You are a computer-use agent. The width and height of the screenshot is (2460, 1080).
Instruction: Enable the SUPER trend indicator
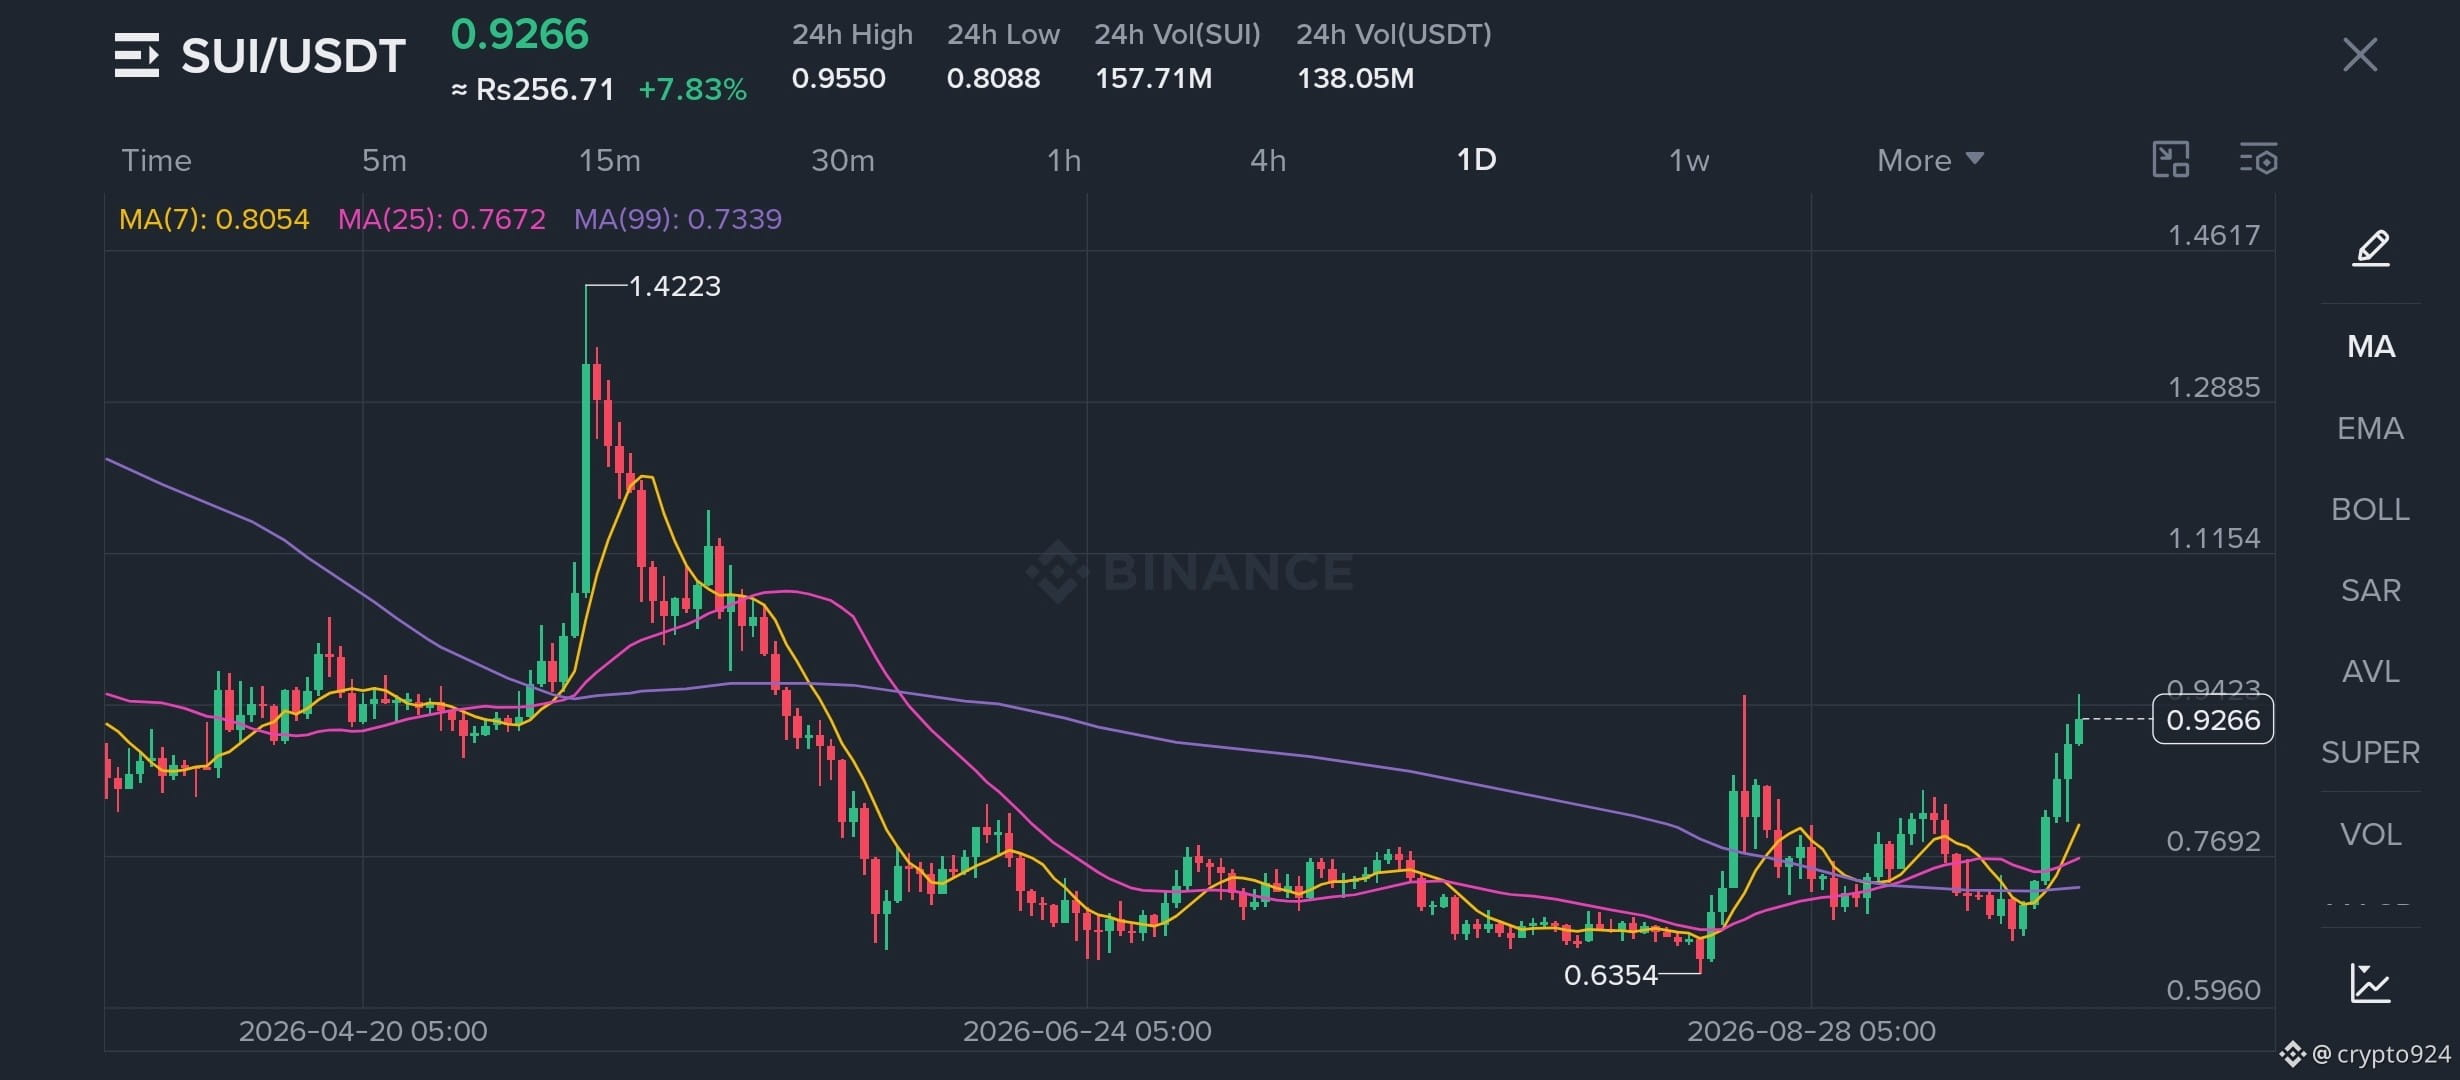click(x=2370, y=752)
